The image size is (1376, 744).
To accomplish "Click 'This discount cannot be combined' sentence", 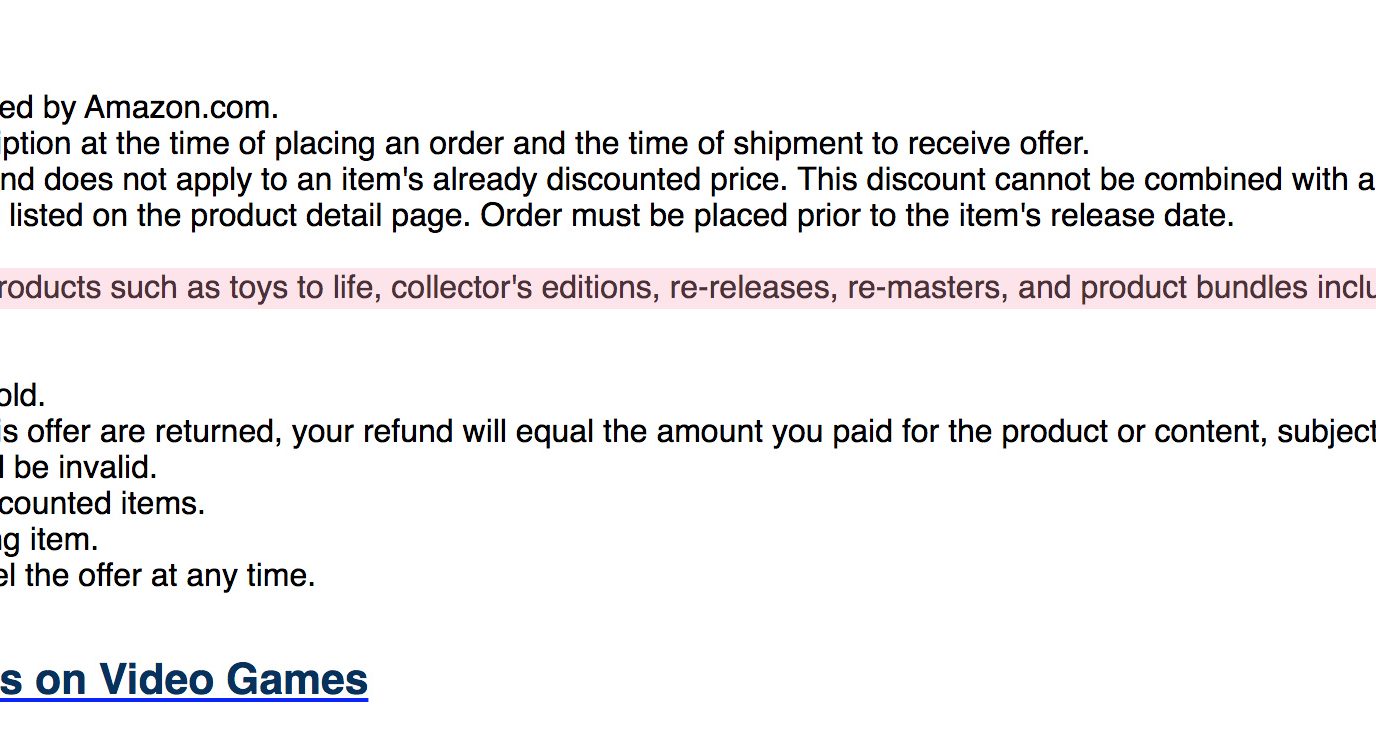I will (x=1063, y=180).
